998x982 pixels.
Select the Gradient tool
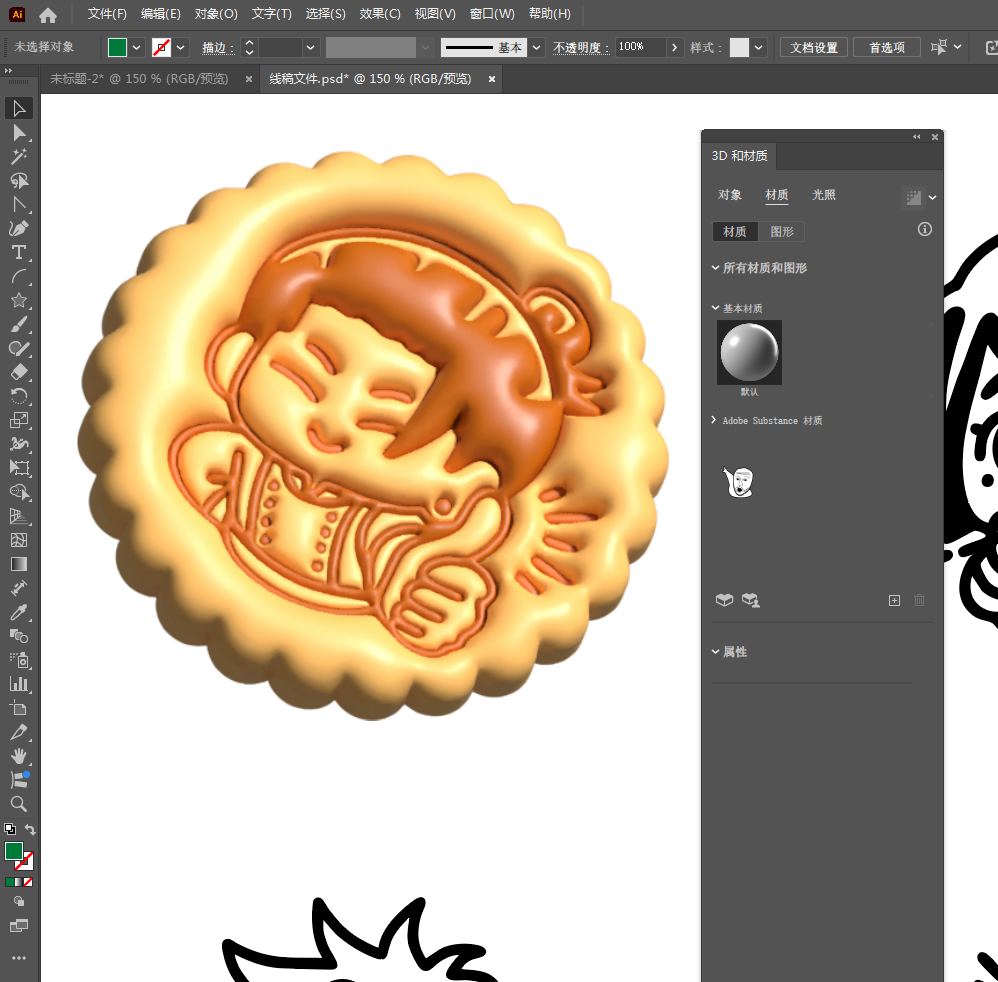(19, 564)
